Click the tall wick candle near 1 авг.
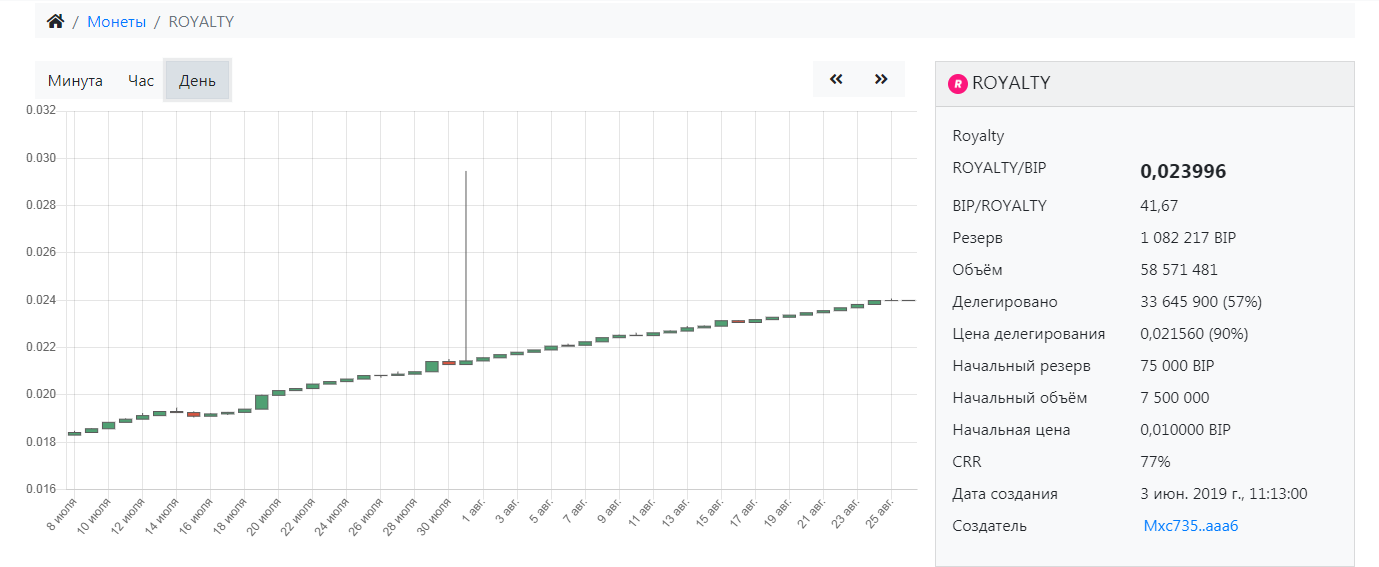Screen dimensions: 1379x567 point(466,361)
